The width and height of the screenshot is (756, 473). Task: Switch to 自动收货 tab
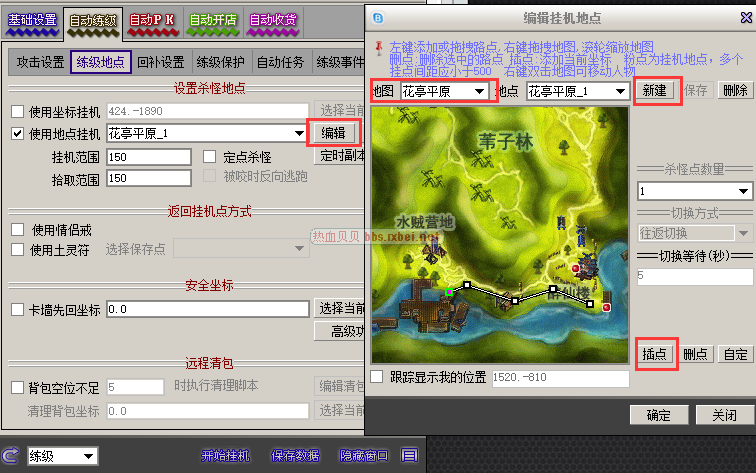pyautogui.click(x=273, y=22)
